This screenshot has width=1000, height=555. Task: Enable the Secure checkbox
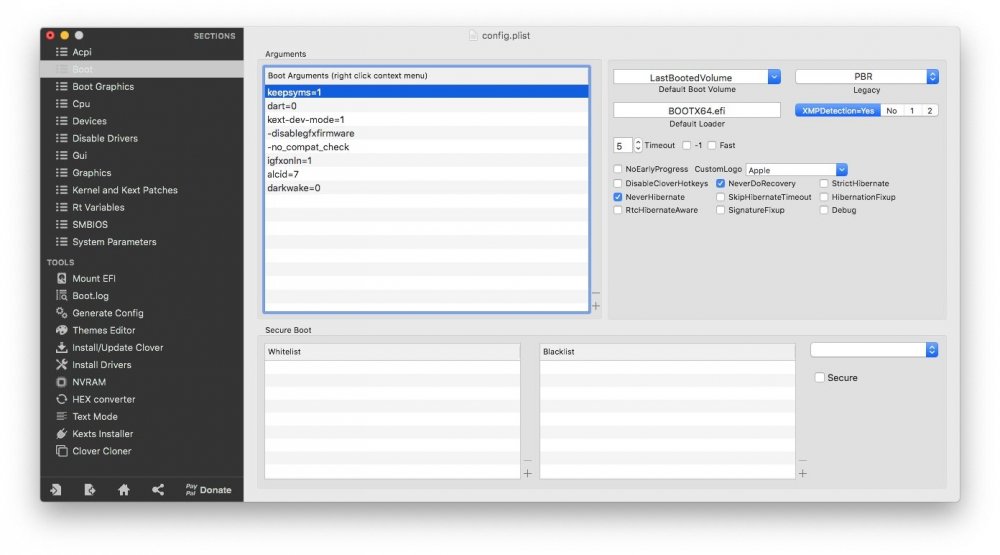[820, 378]
